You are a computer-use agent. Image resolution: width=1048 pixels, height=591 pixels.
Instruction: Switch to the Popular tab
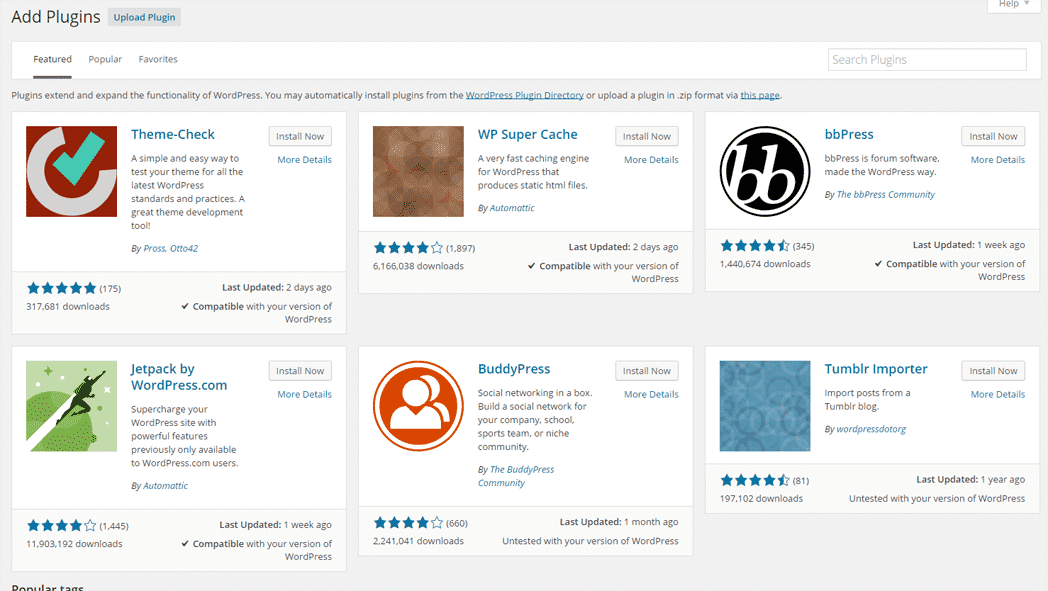point(105,59)
